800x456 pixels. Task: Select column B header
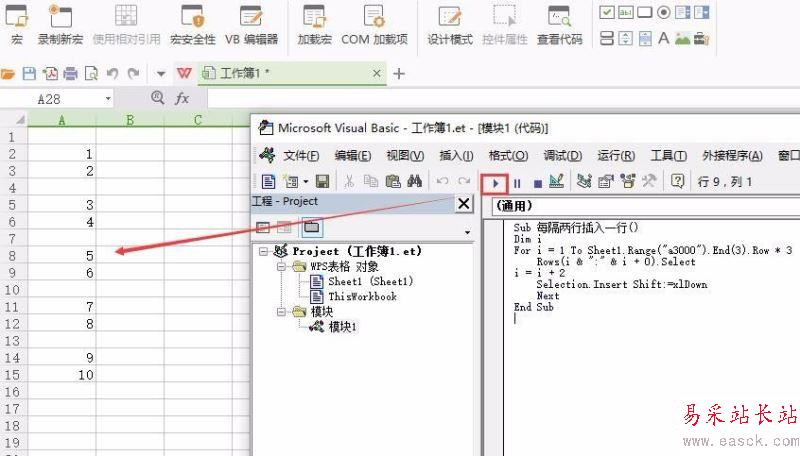(x=130, y=120)
